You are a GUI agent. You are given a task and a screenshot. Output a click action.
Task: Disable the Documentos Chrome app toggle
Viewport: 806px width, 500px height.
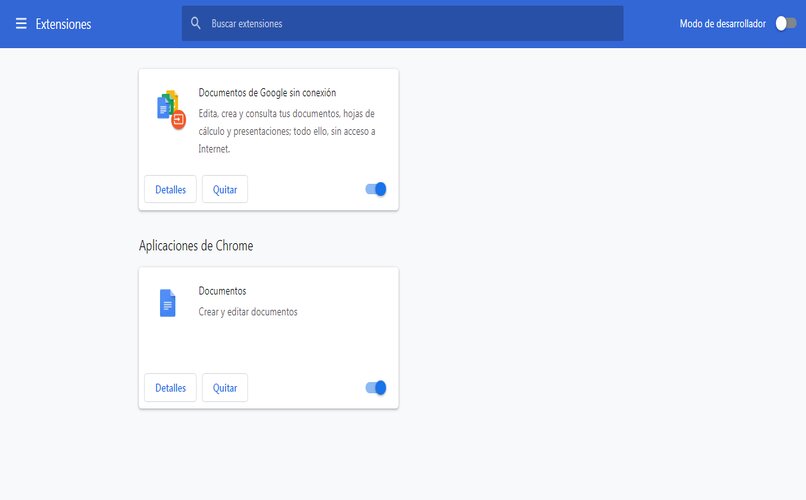(376, 387)
